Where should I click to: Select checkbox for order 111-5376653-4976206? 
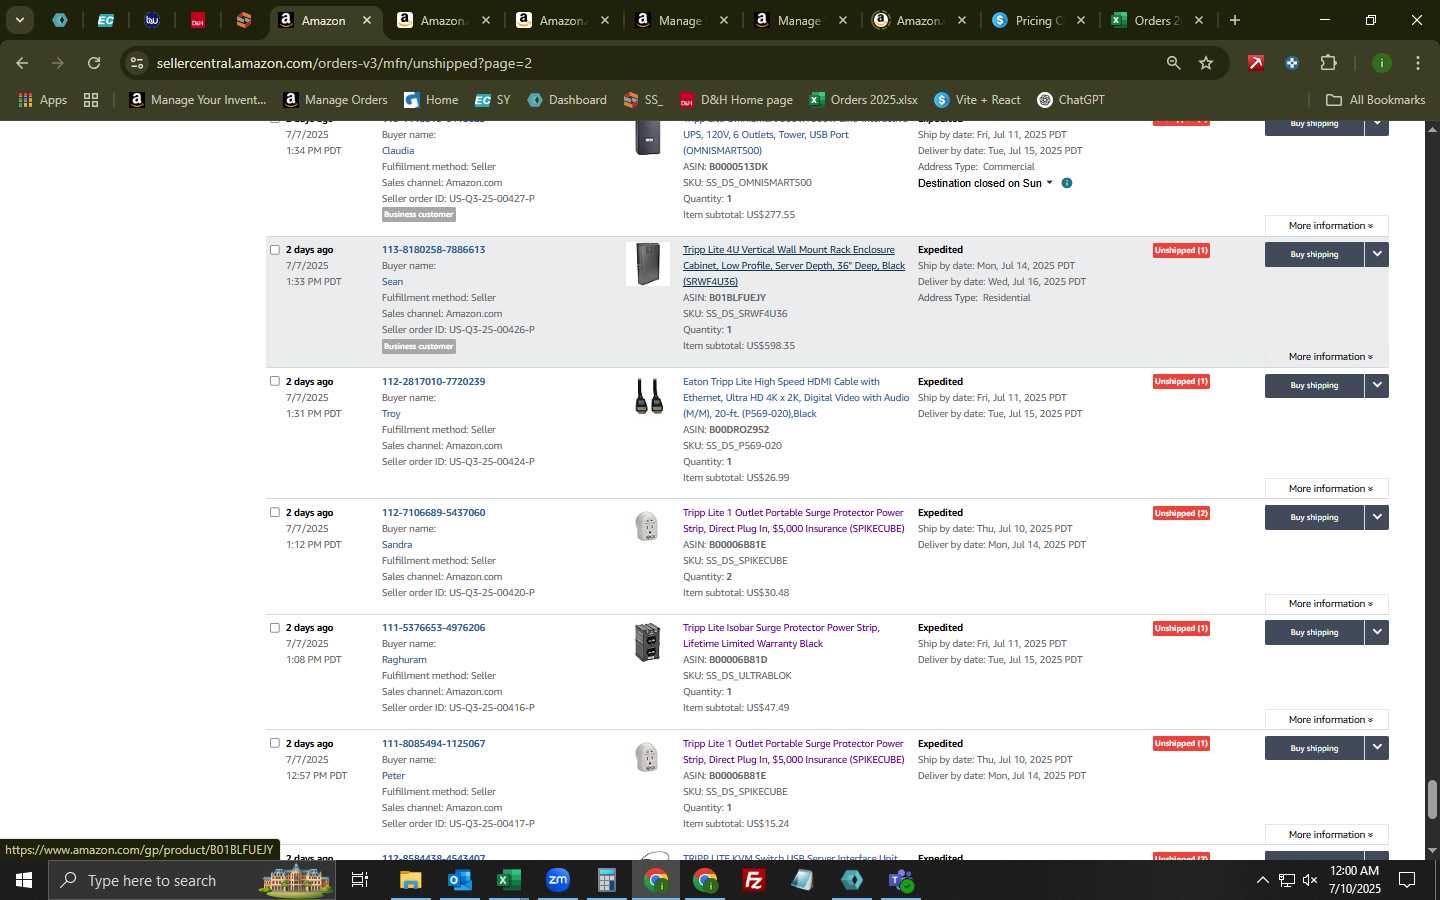pyautogui.click(x=275, y=628)
